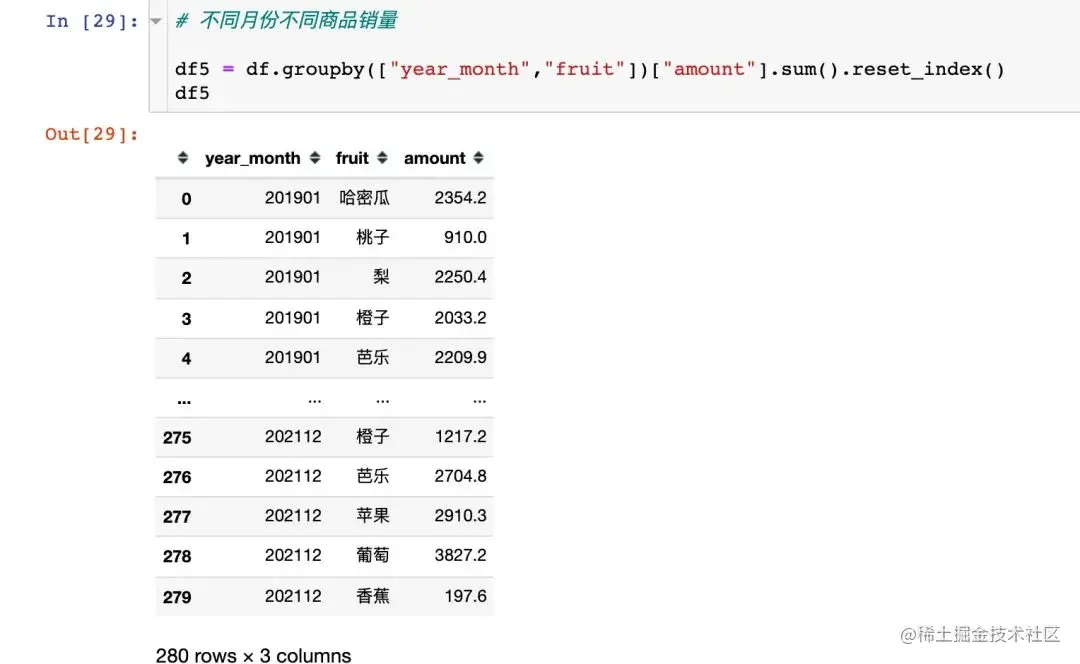Click amount value 3827.2

tap(460, 555)
